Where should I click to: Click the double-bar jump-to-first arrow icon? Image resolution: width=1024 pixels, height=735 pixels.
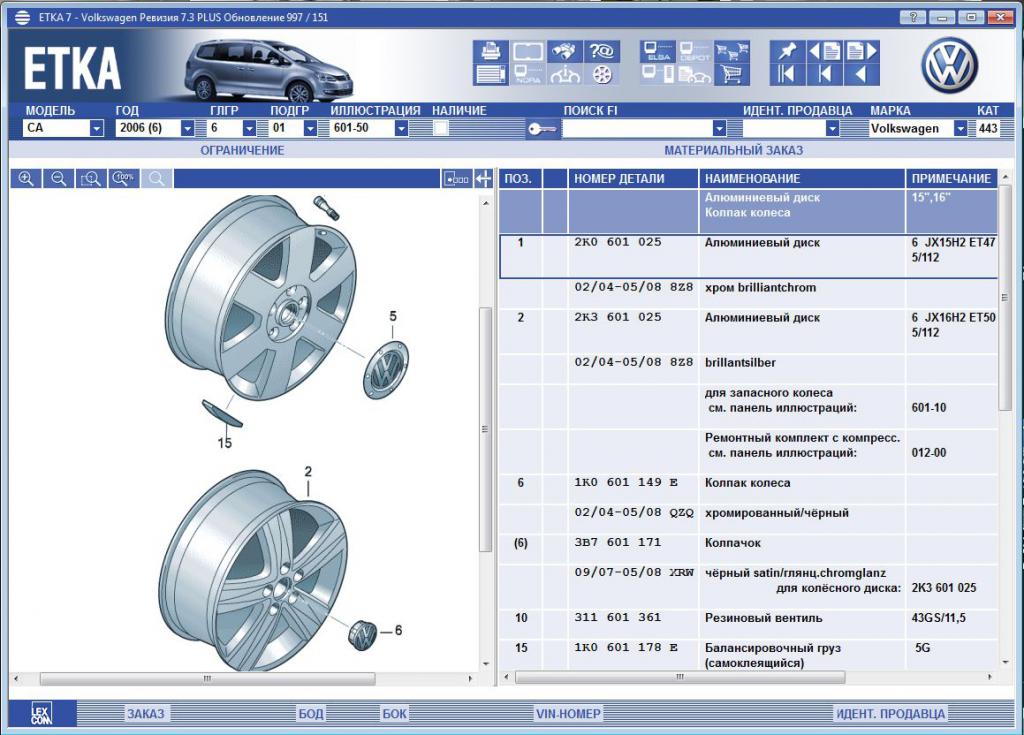tap(786, 74)
